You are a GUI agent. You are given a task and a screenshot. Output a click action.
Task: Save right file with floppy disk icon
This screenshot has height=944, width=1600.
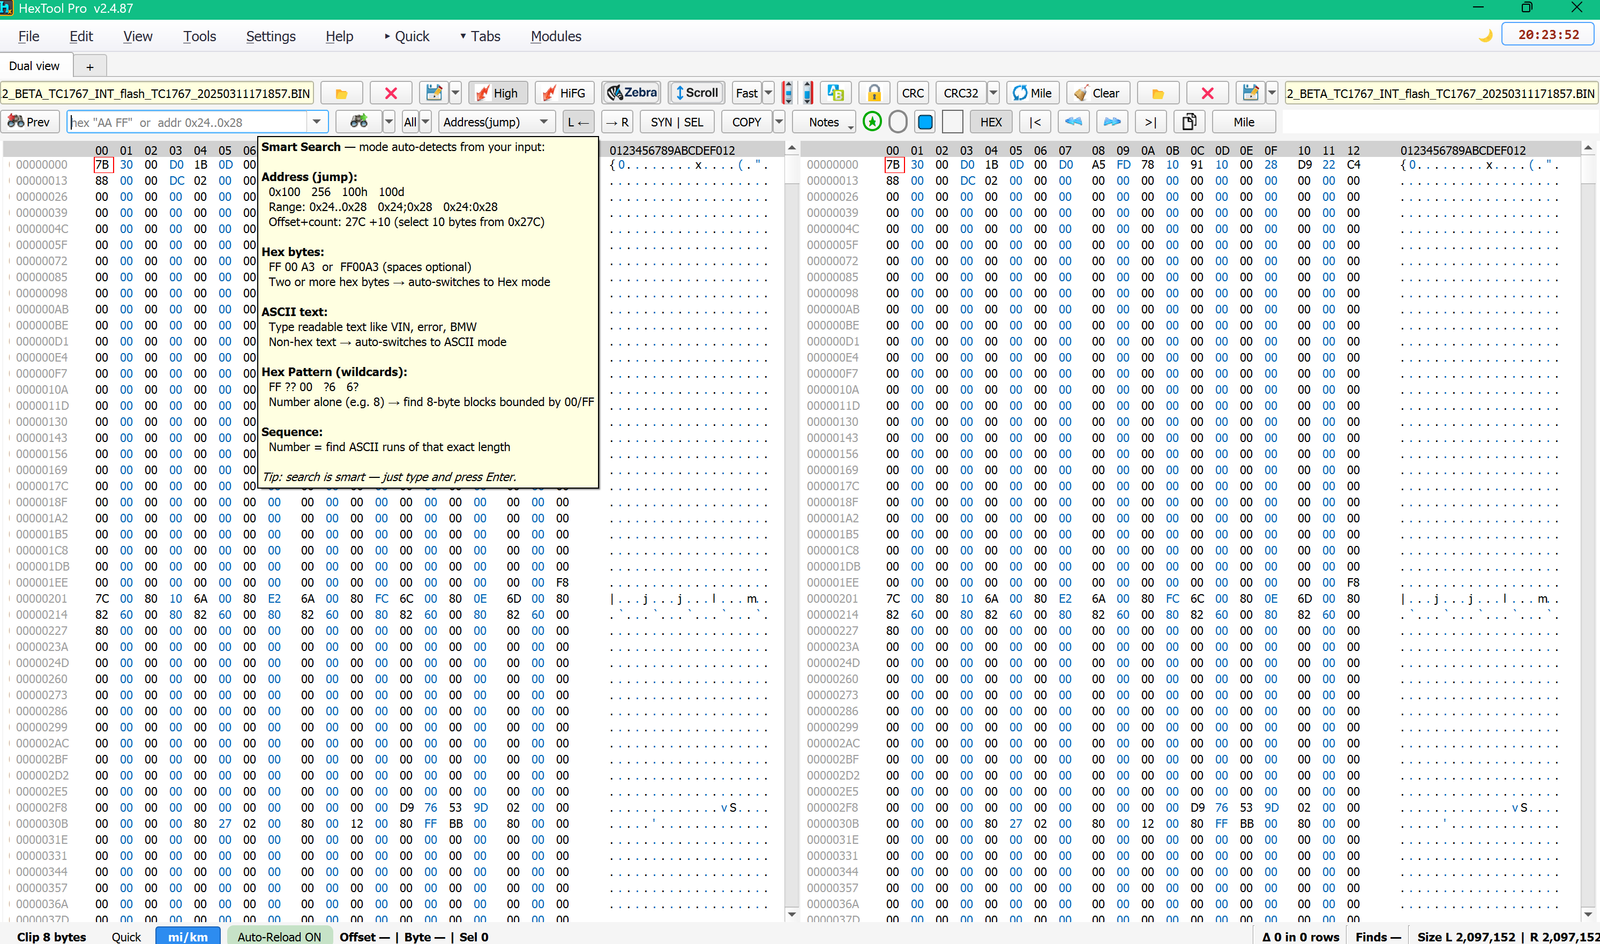(x=1250, y=93)
